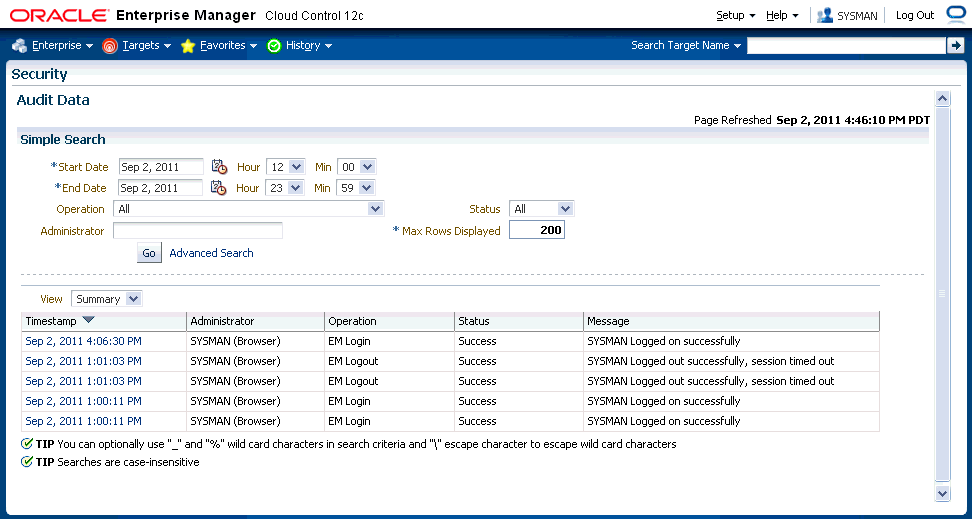Click the End Date input field

coord(161,188)
